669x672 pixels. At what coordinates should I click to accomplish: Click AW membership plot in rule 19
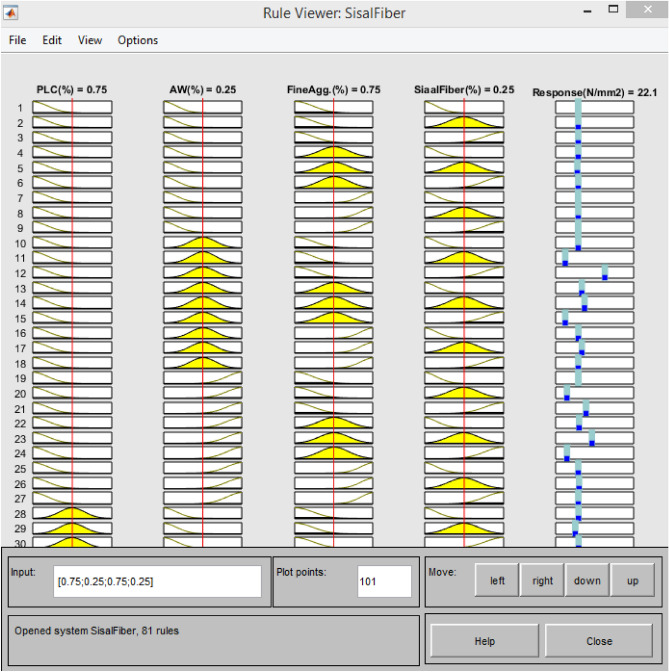203,378
